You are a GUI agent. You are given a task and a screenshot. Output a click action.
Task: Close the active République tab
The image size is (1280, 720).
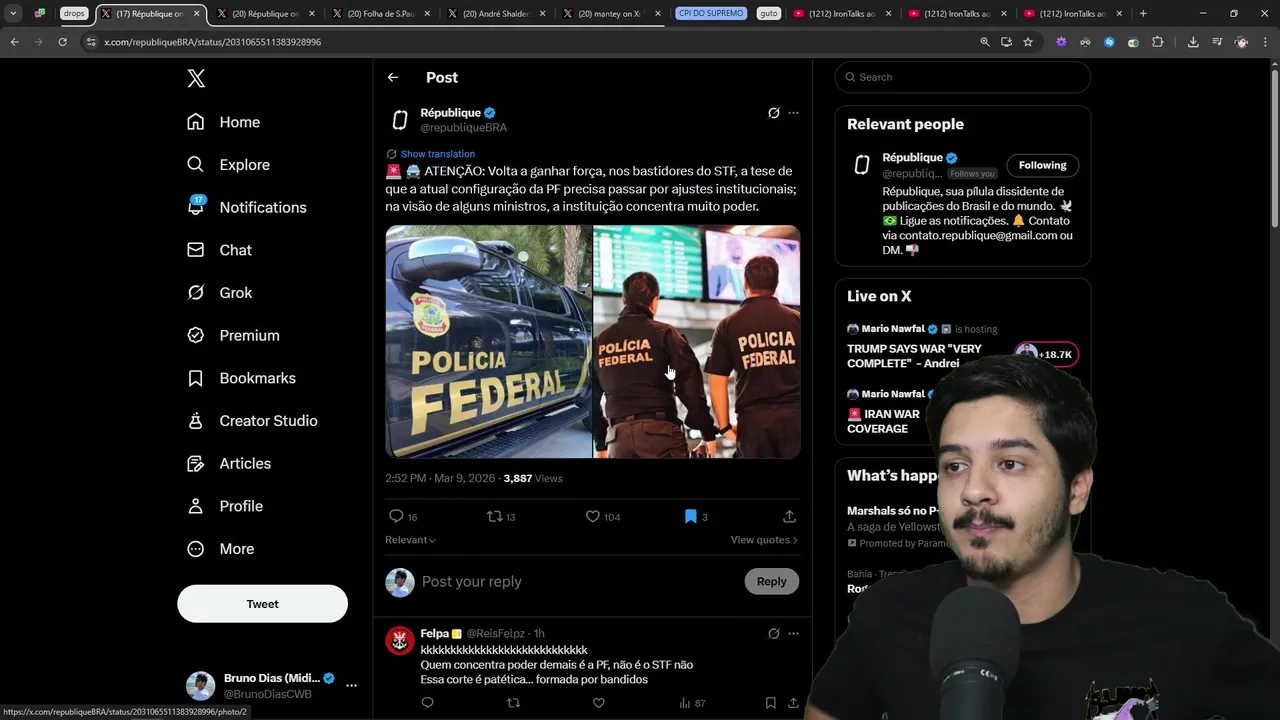[x=197, y=14]
